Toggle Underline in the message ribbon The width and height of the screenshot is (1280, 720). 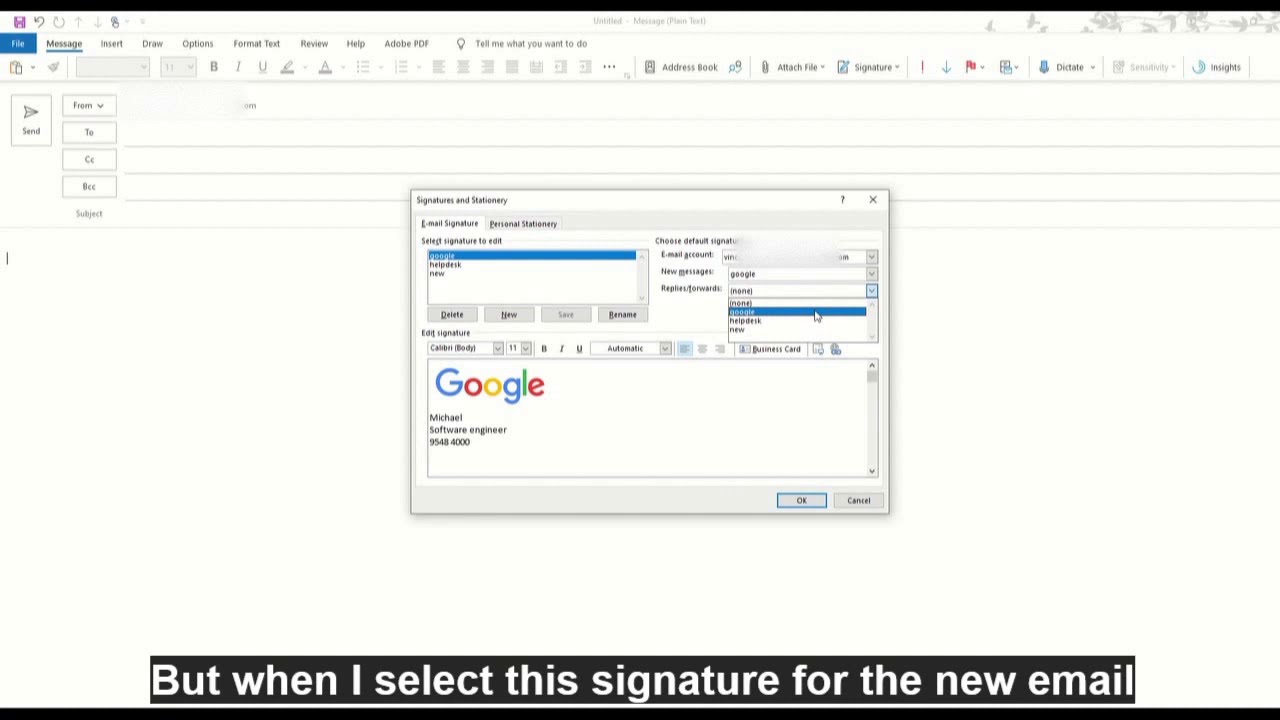coord(263,67)
